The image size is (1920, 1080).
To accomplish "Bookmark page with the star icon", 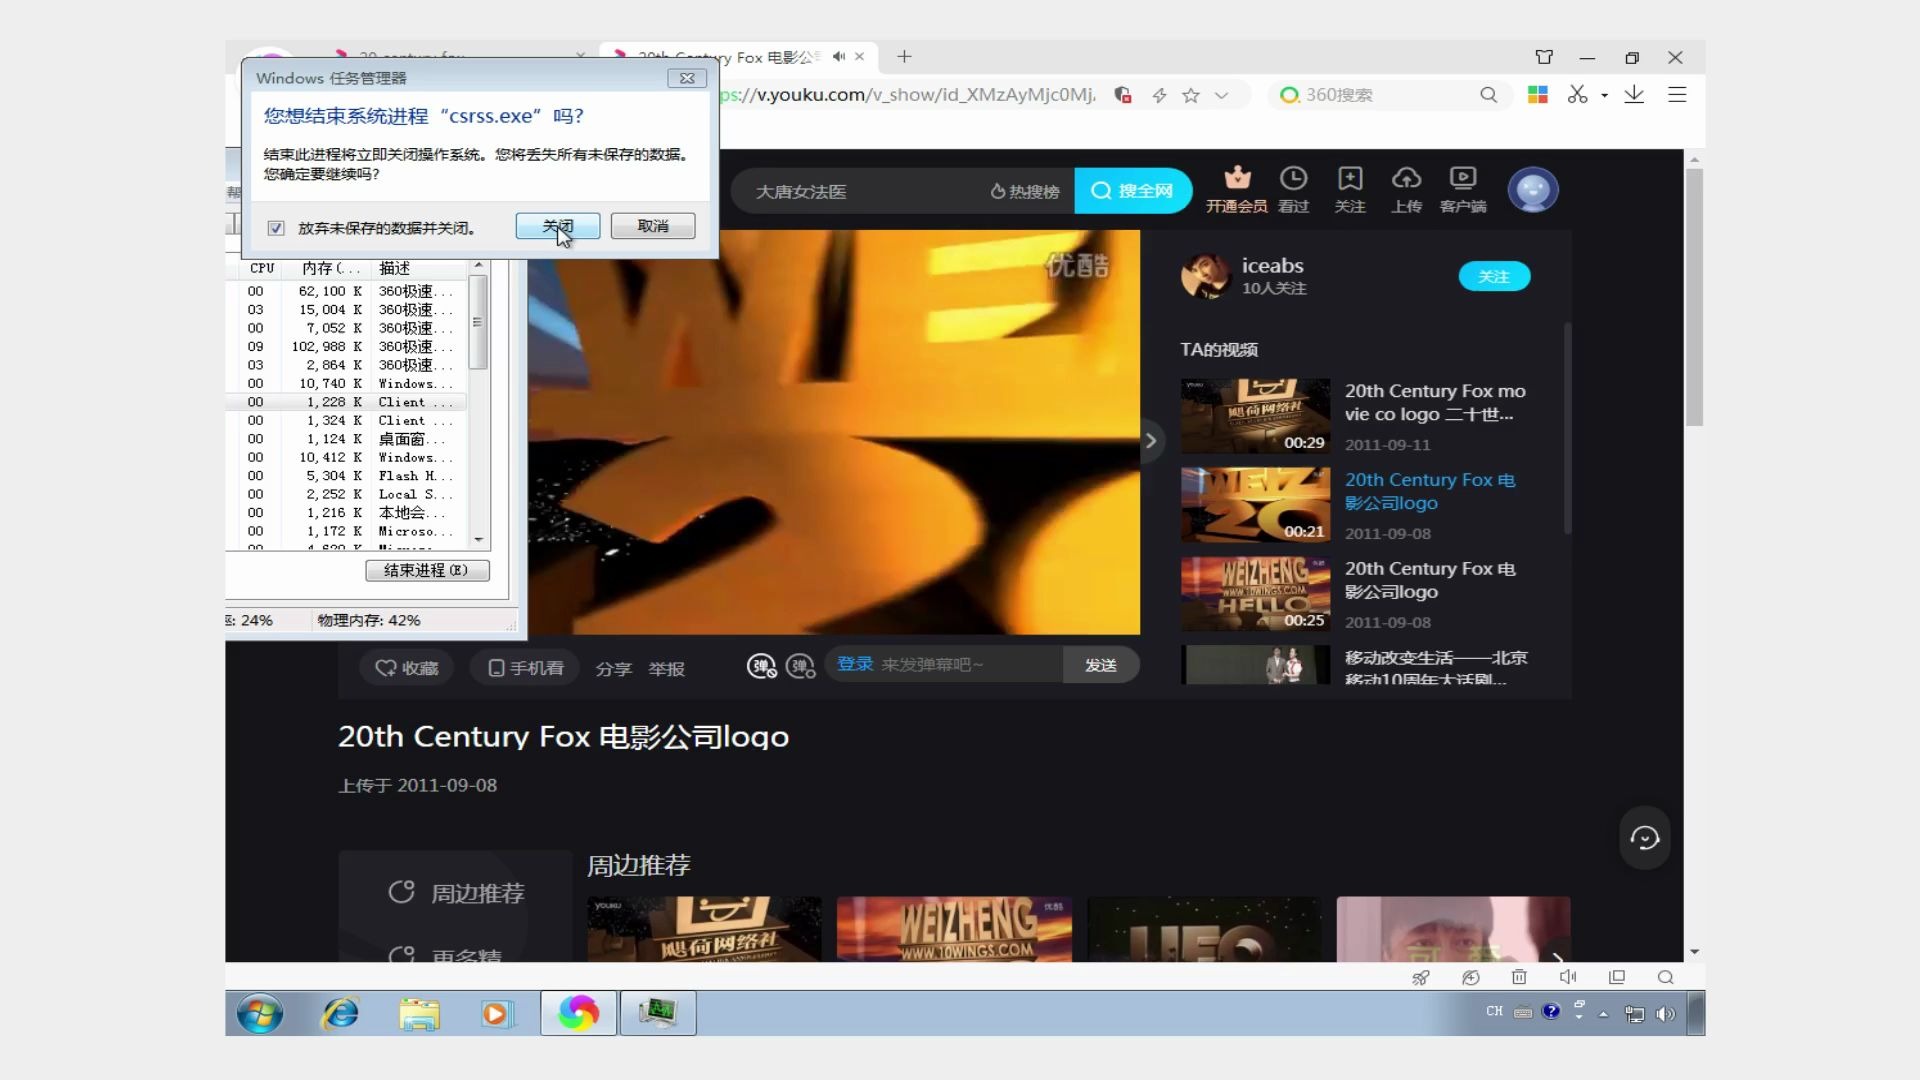I will 1190,95.
